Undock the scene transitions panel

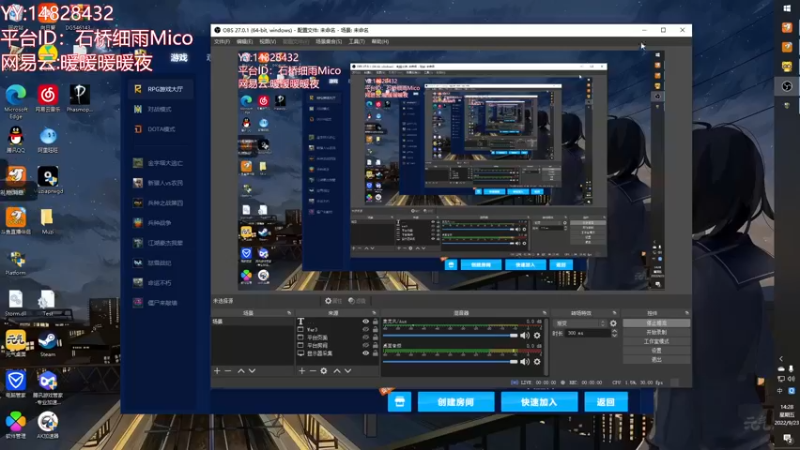tap(614, 313)
